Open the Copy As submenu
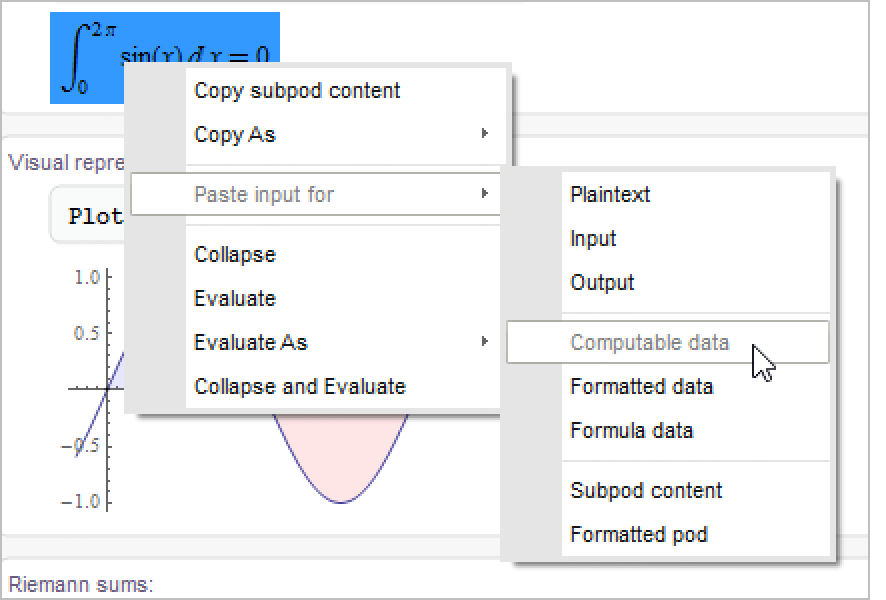 235,135
